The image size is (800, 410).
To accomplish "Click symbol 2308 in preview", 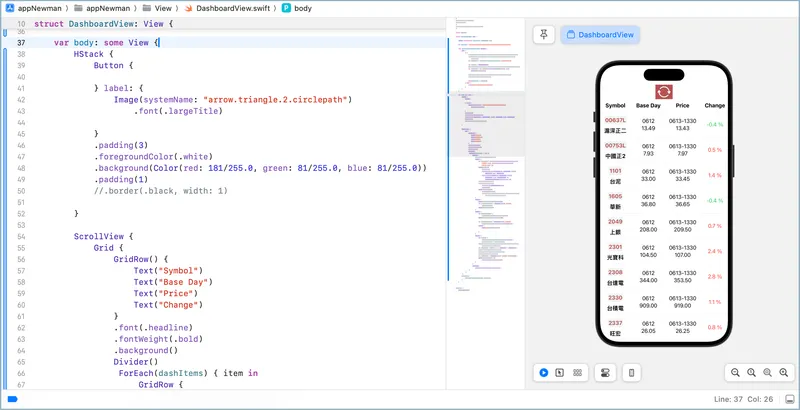I will coord(615,272).
